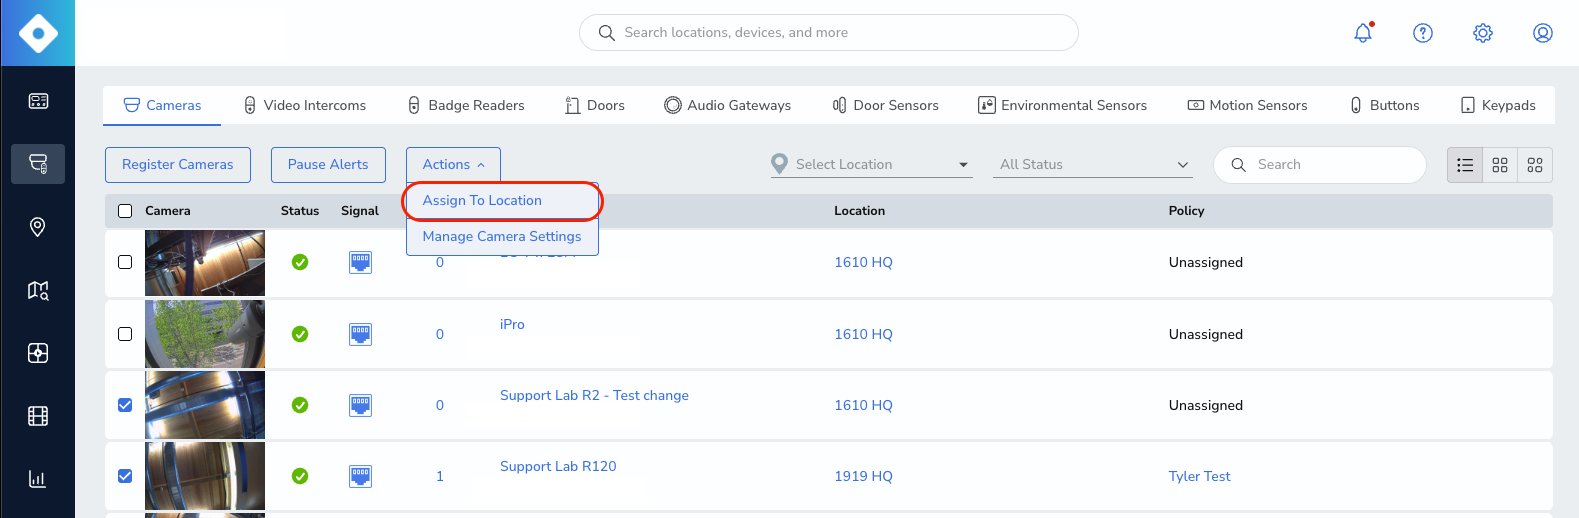Switch to Video Intercoms tab
The height and width of the screenshot is (518, 1579).
tap(305, 105)
